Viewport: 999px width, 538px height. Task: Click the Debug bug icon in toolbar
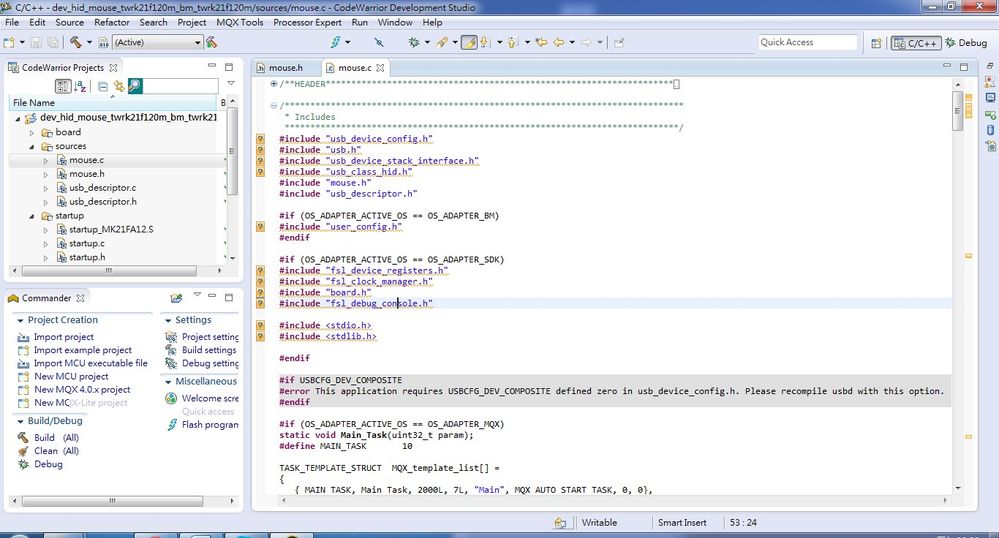(x=413, y=43)
